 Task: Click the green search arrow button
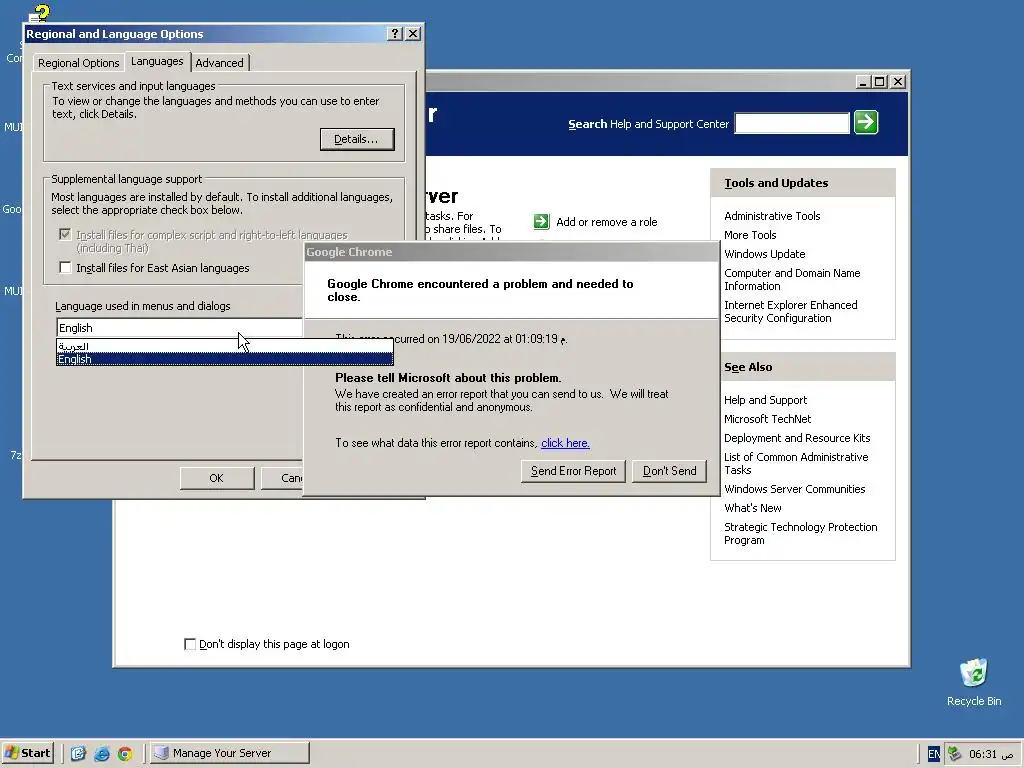866,122
